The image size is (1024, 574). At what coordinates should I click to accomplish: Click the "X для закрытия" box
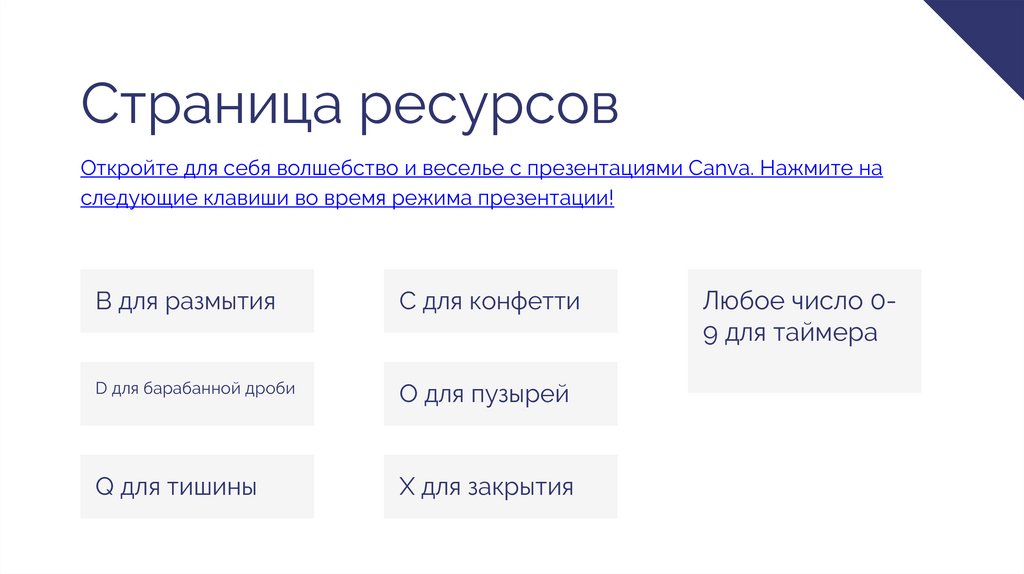coord(500,487)
